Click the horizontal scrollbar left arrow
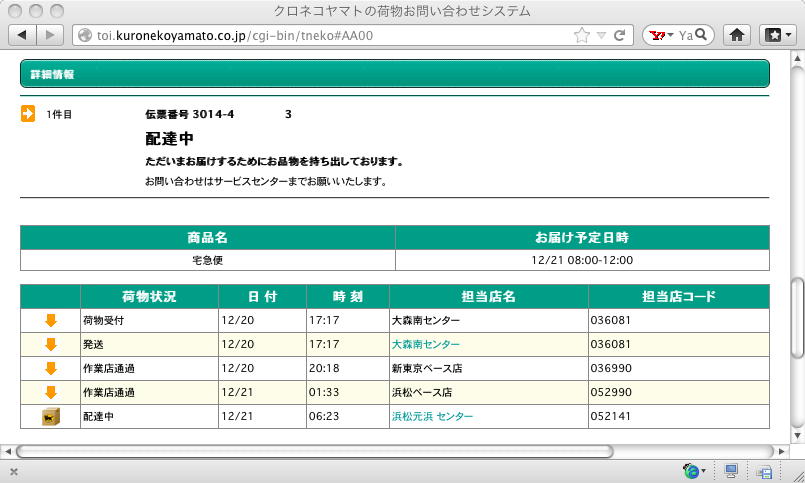The height and width of the screenshot is (483, 805). coord(7,451)
